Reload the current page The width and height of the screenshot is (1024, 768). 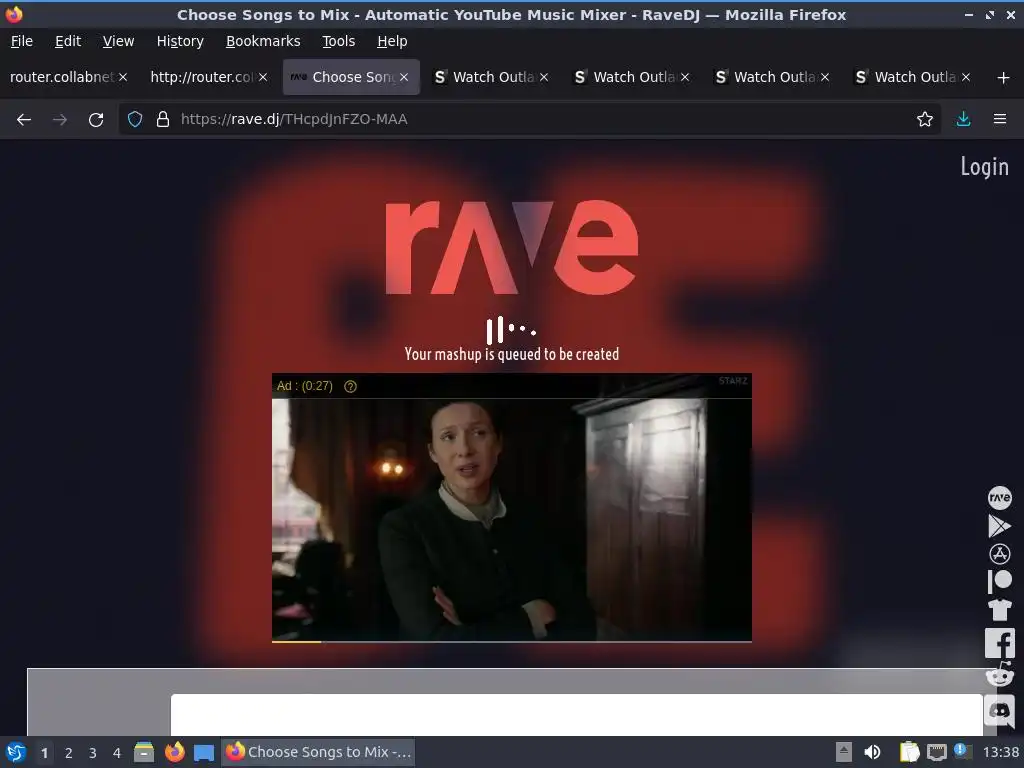tap(96, 120)
